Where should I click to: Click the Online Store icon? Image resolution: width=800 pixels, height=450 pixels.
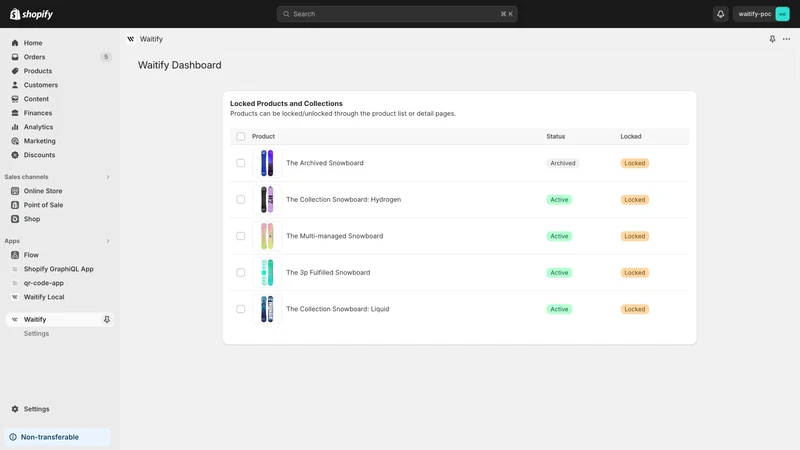pos(15,191)
